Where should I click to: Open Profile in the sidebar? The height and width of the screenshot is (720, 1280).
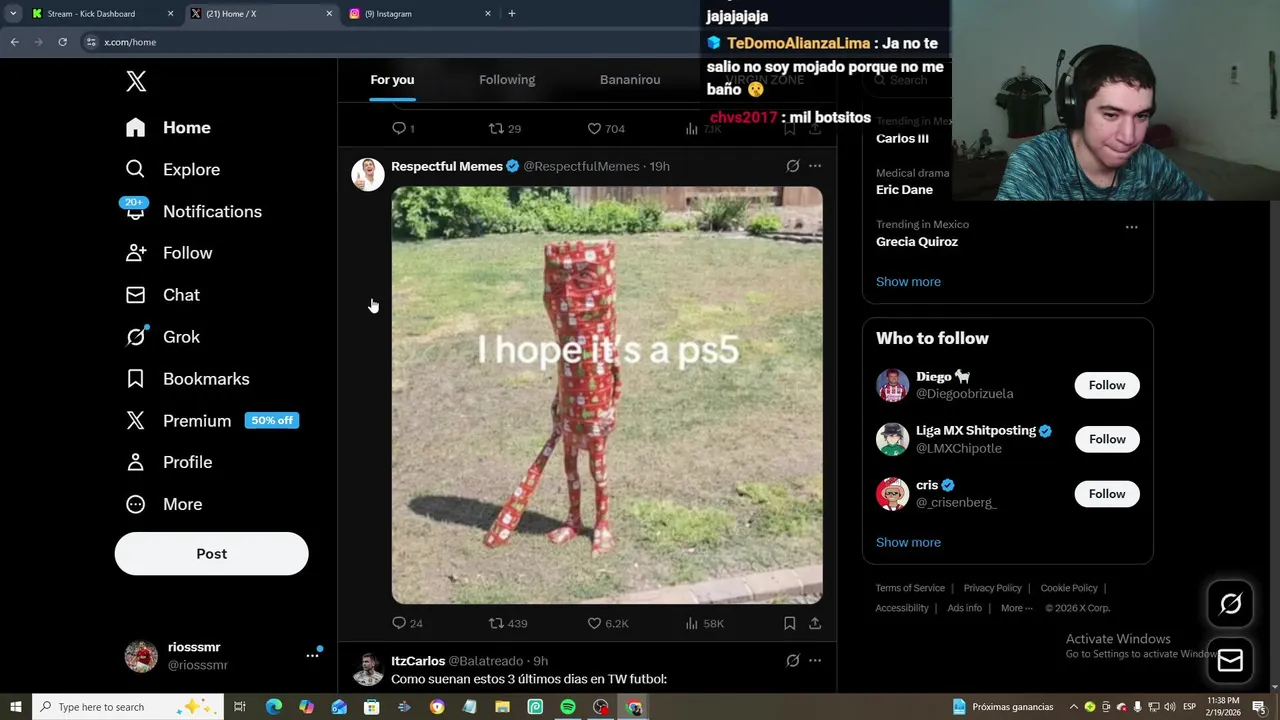(169, 462)
